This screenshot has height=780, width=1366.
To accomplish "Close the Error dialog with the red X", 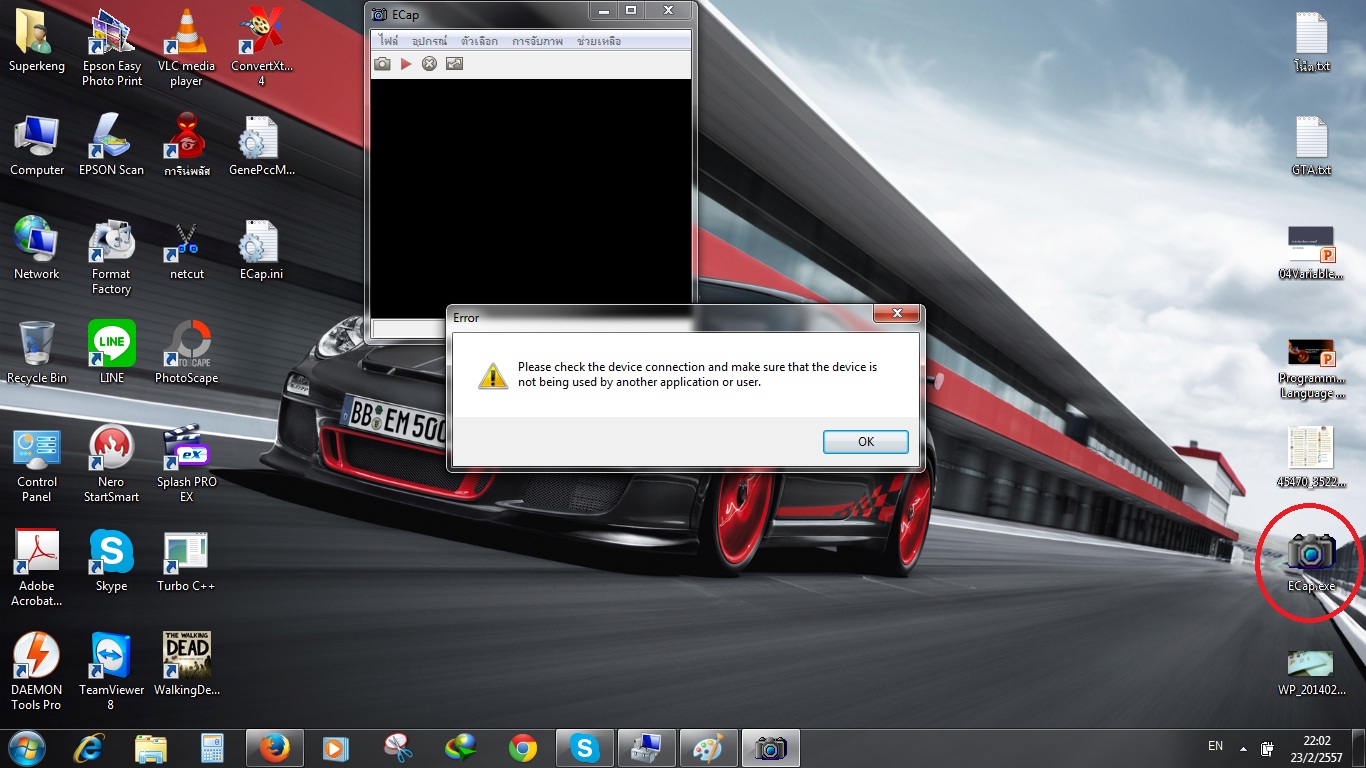I will click(x=896, y=315).
